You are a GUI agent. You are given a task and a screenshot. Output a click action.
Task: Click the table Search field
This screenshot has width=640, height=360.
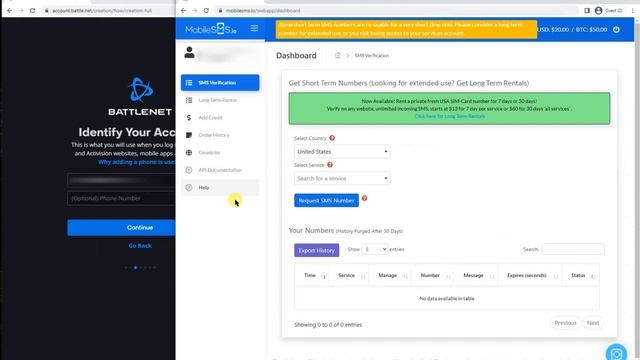(x=573, y=249)
